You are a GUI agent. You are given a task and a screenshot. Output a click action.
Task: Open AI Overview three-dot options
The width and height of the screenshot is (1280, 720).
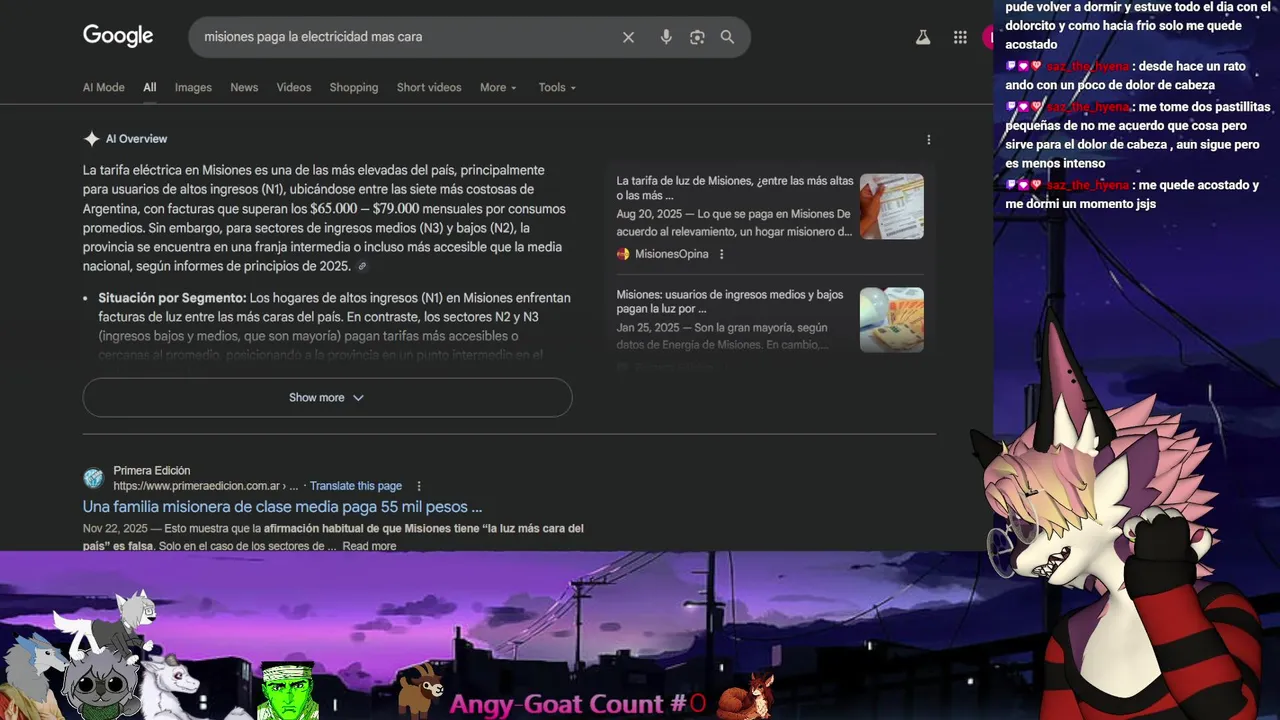tap(928, 140)
